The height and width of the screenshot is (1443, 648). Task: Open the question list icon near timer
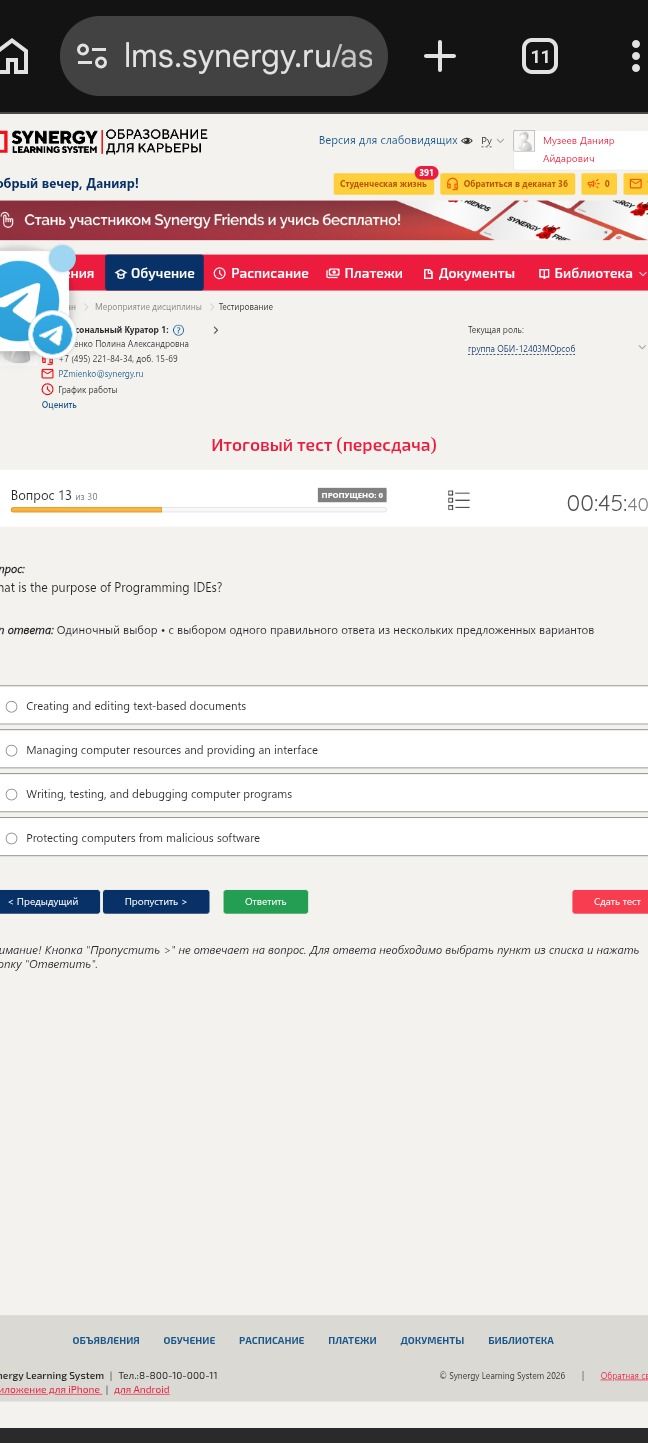point(459,500)
